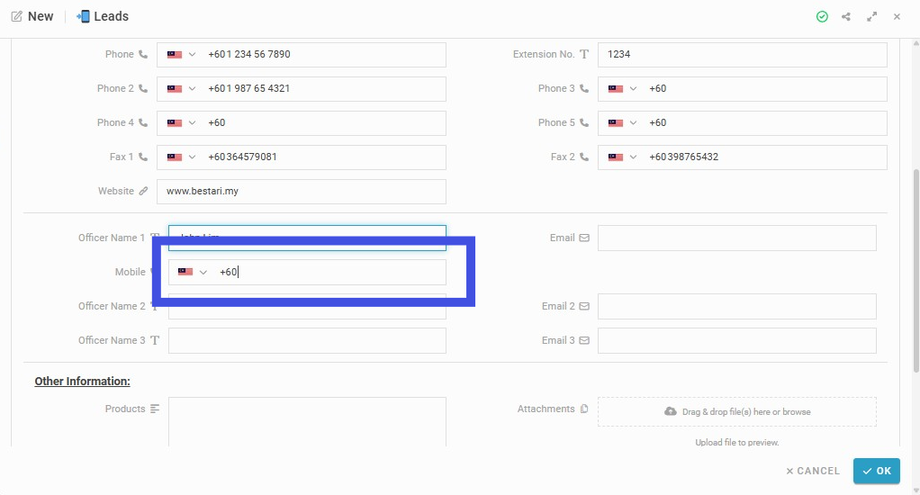Screen dimensions: 920x495
Task: Focus the Extension No. text field
Action: (x=742, y=55)
